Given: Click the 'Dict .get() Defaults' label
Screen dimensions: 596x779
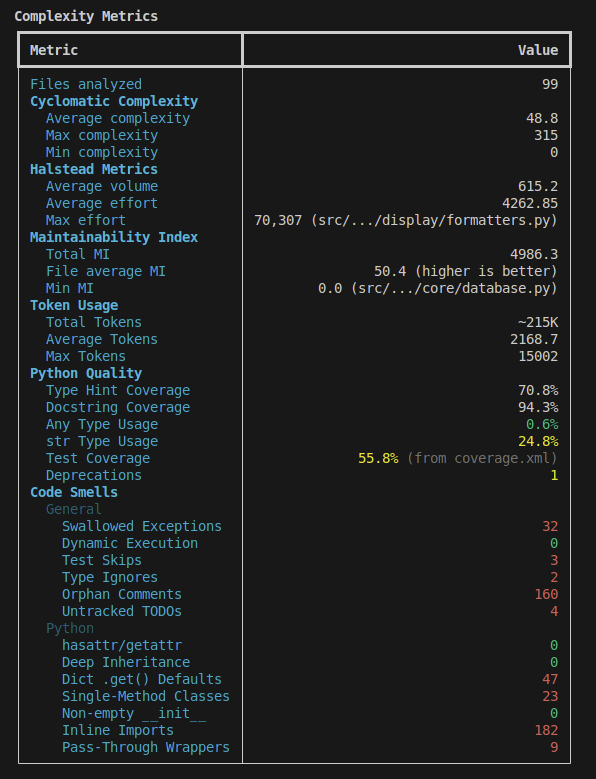Looking at the screenshot, I should pos(142,679).
